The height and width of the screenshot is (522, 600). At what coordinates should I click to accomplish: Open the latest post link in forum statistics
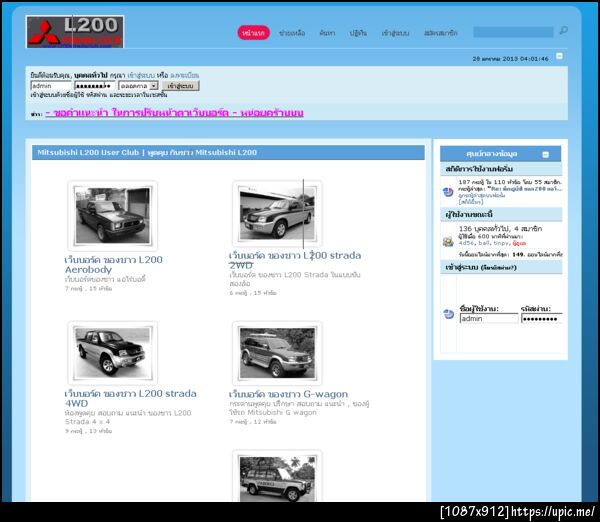tap(524, 189)
